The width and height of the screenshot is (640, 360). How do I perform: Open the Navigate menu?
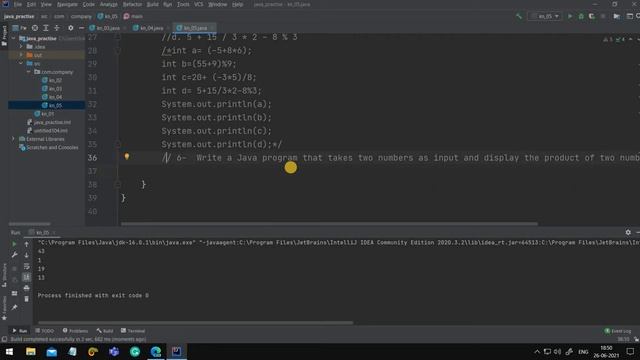click(x=67, y=4)
